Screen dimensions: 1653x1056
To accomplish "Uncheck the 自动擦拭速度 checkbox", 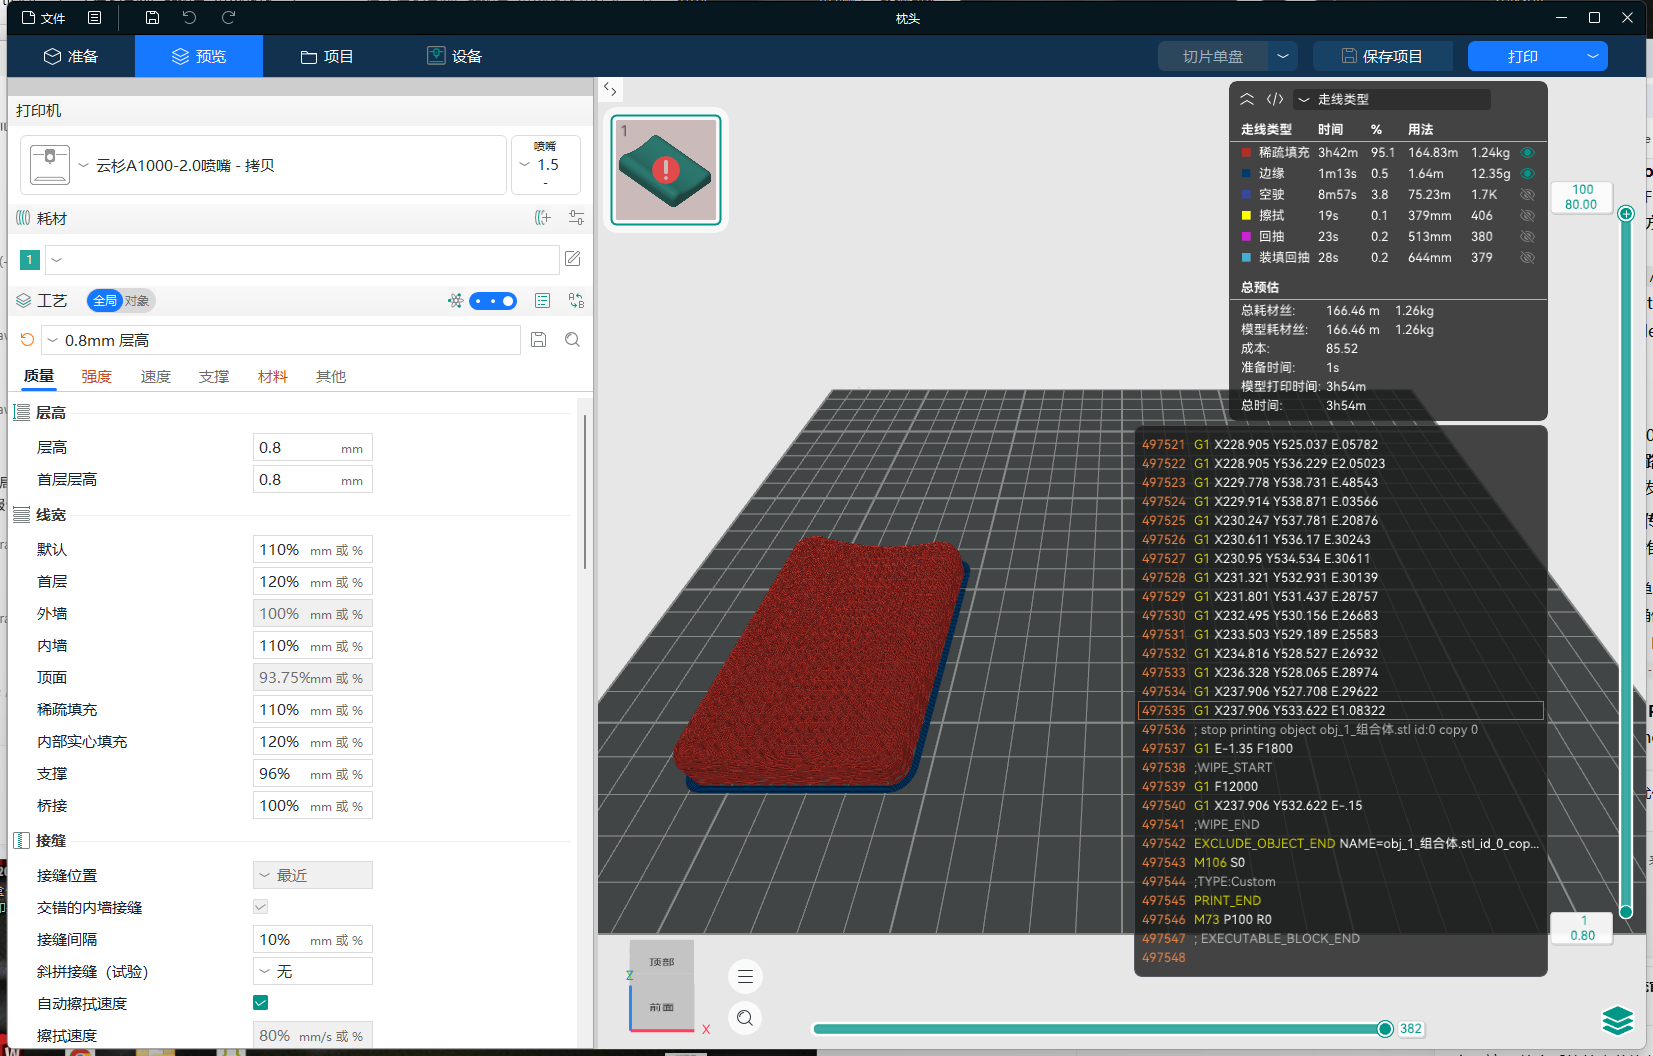I will 260,1003.
